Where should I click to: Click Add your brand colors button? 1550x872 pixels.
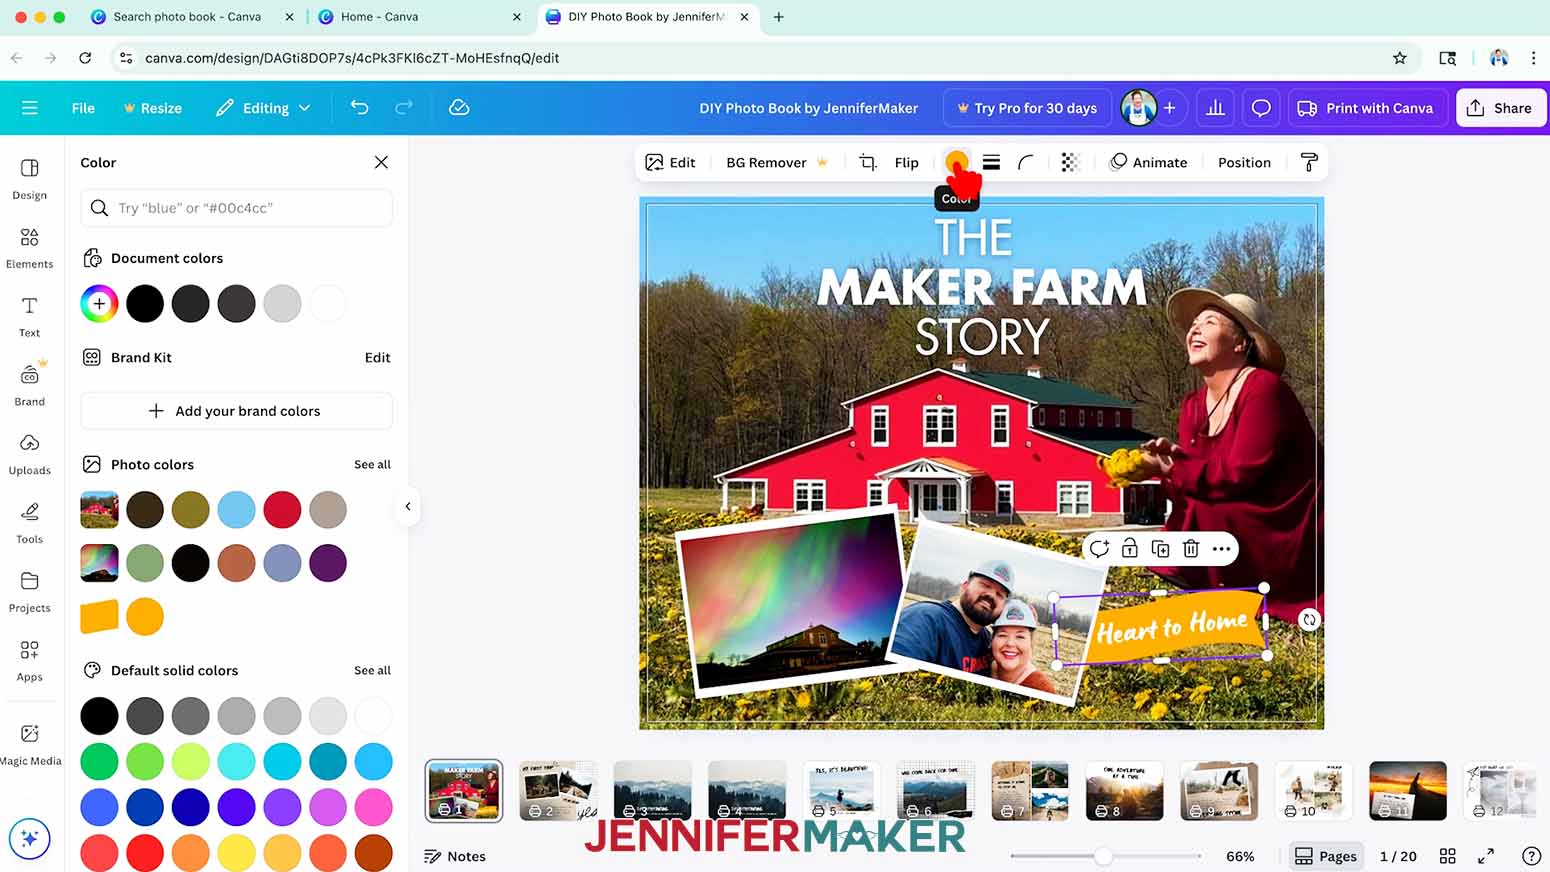point(236,411)
